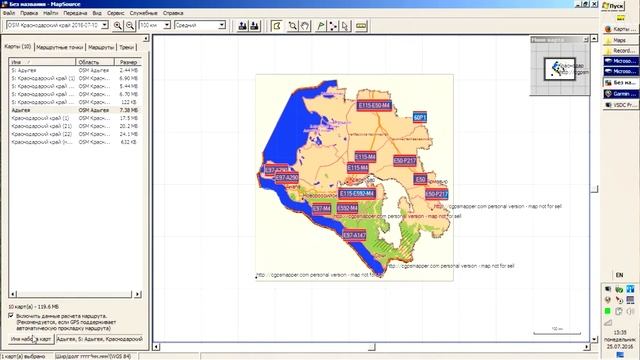Open the Garmin taskbar item

point(620,94)
